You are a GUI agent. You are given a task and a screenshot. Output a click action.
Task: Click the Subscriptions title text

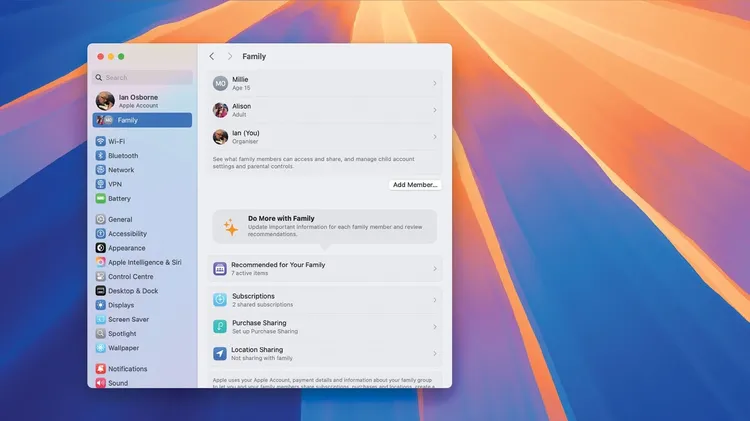253,296
